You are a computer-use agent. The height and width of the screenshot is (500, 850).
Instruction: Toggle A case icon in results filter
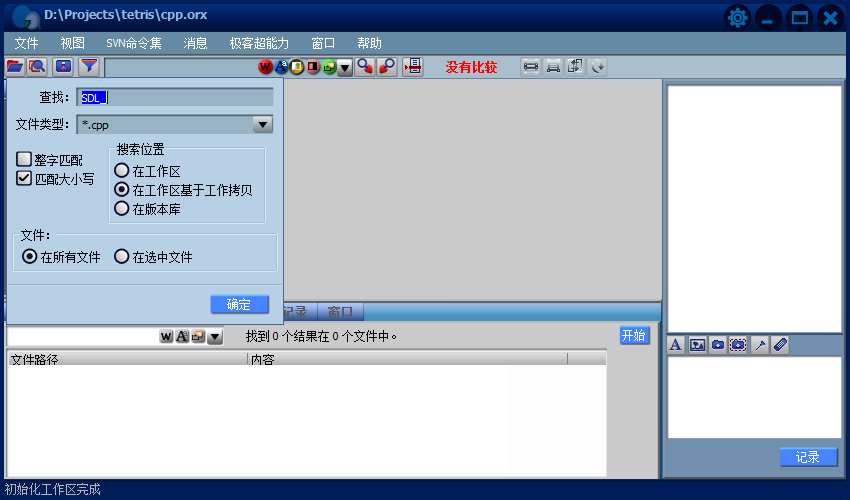182,336
